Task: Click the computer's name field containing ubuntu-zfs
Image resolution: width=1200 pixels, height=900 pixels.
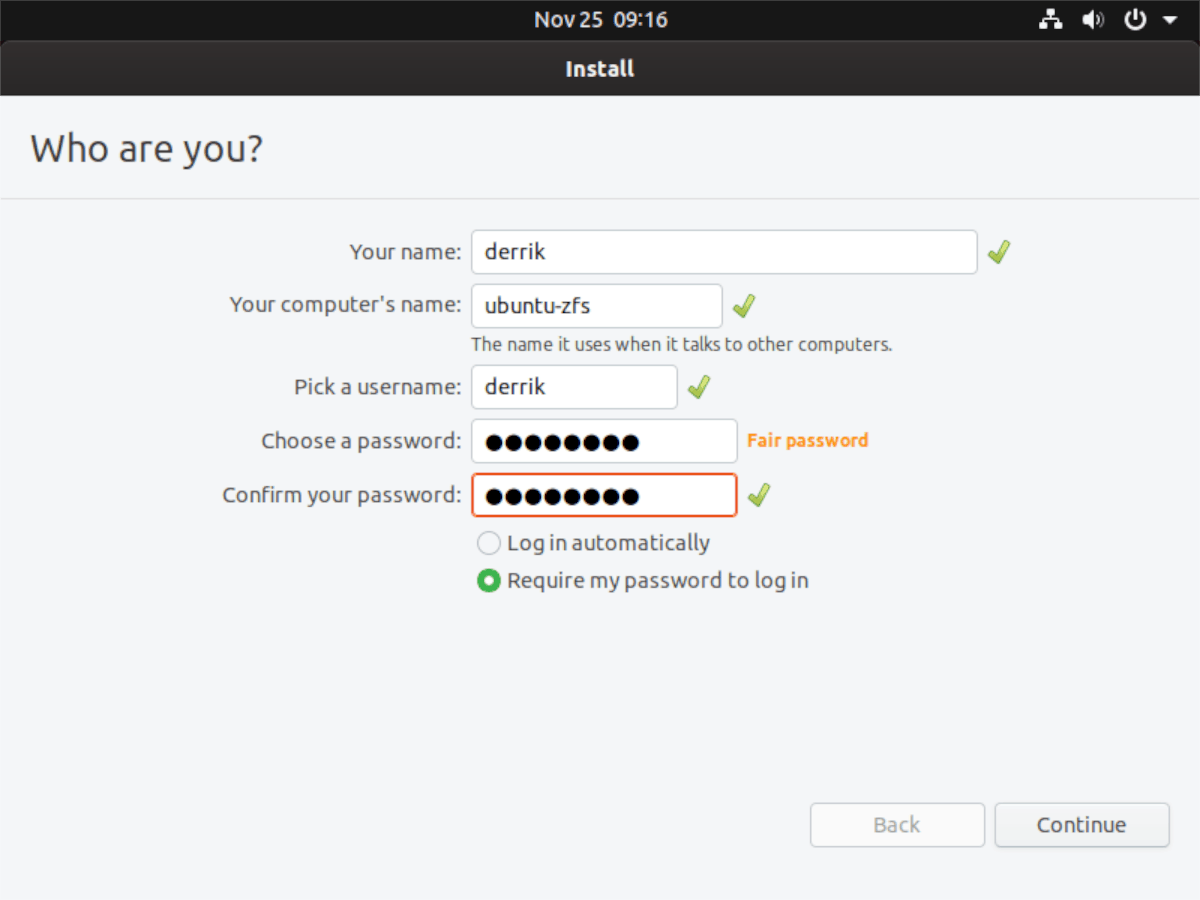Action: click(596, 306)
